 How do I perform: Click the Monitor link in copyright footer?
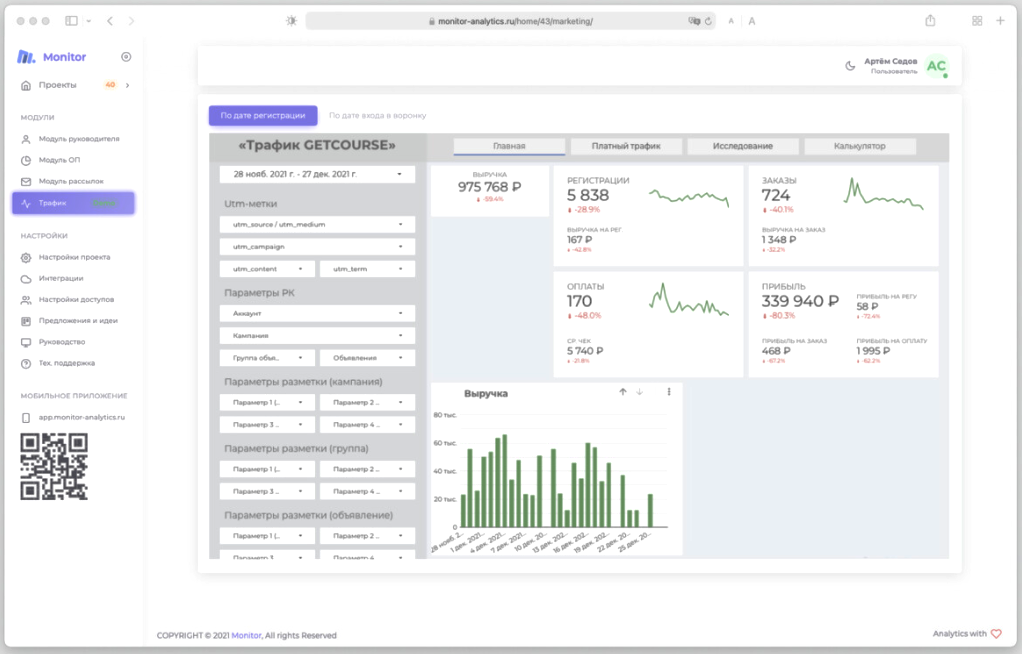point(246,636)
